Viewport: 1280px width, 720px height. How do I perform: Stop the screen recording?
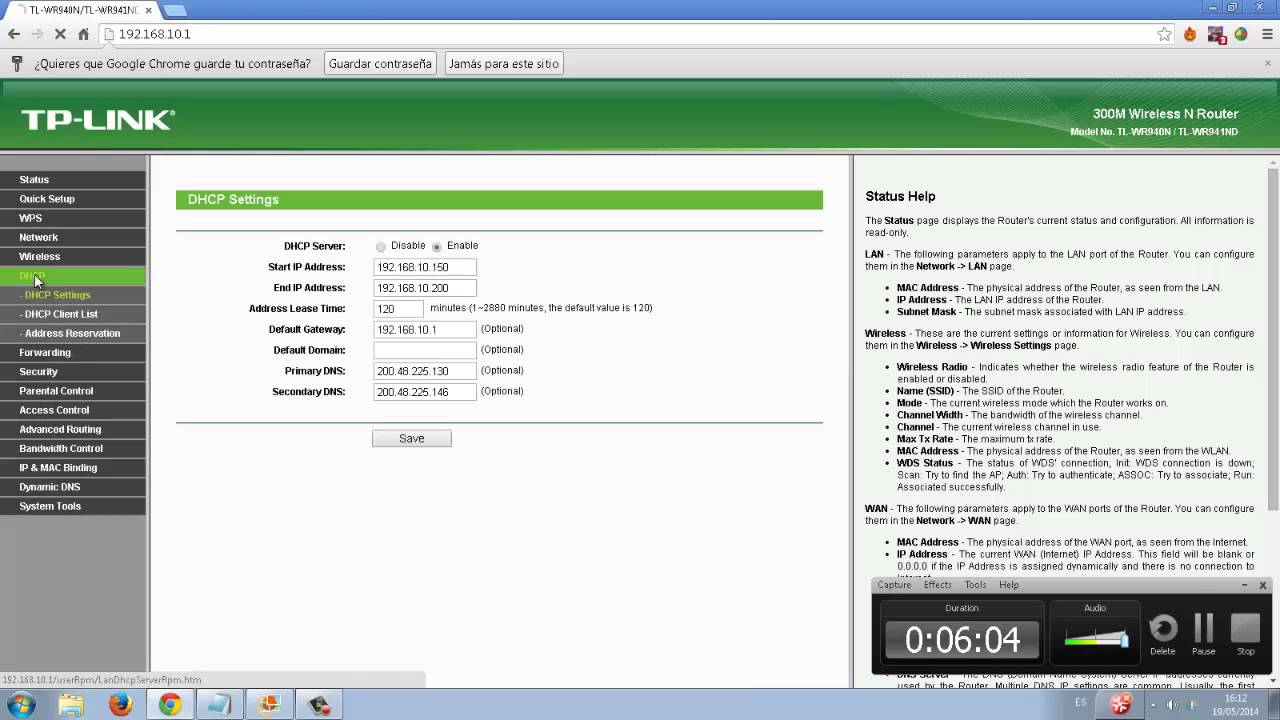1245,634
